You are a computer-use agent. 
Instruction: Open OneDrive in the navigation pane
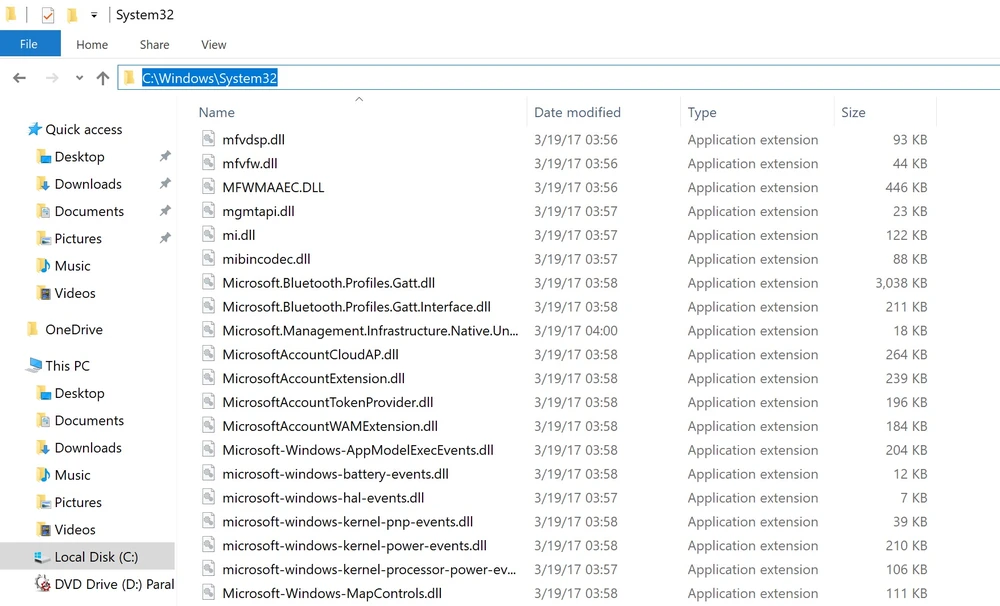73,329
